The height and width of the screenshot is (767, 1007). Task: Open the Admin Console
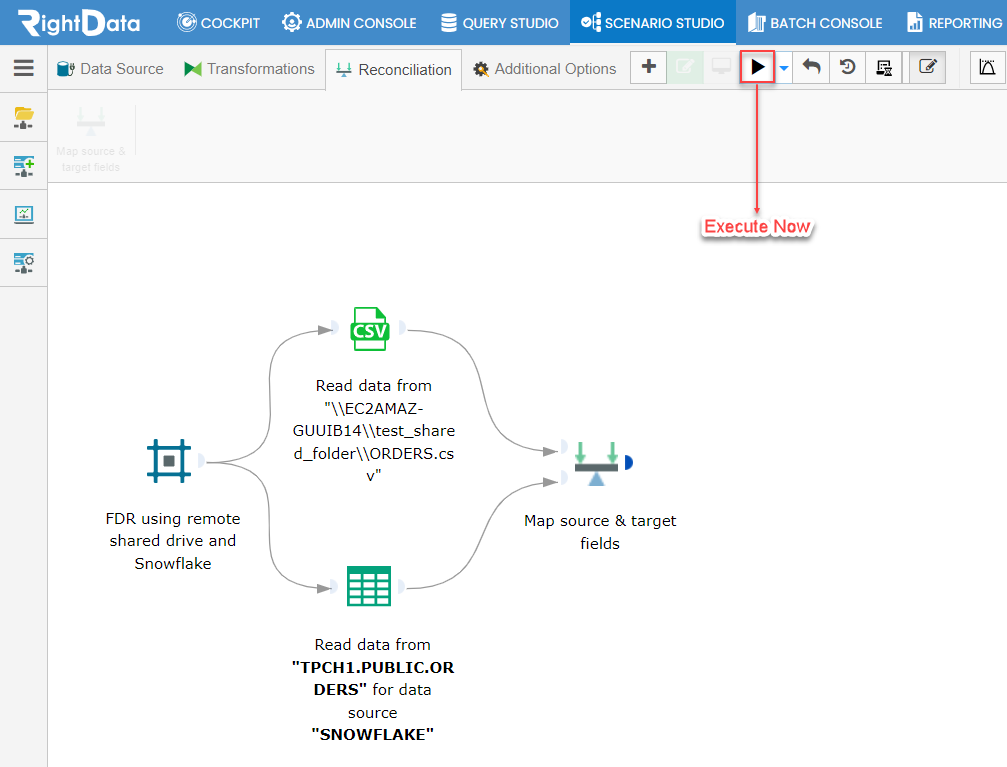click(349, 23)
